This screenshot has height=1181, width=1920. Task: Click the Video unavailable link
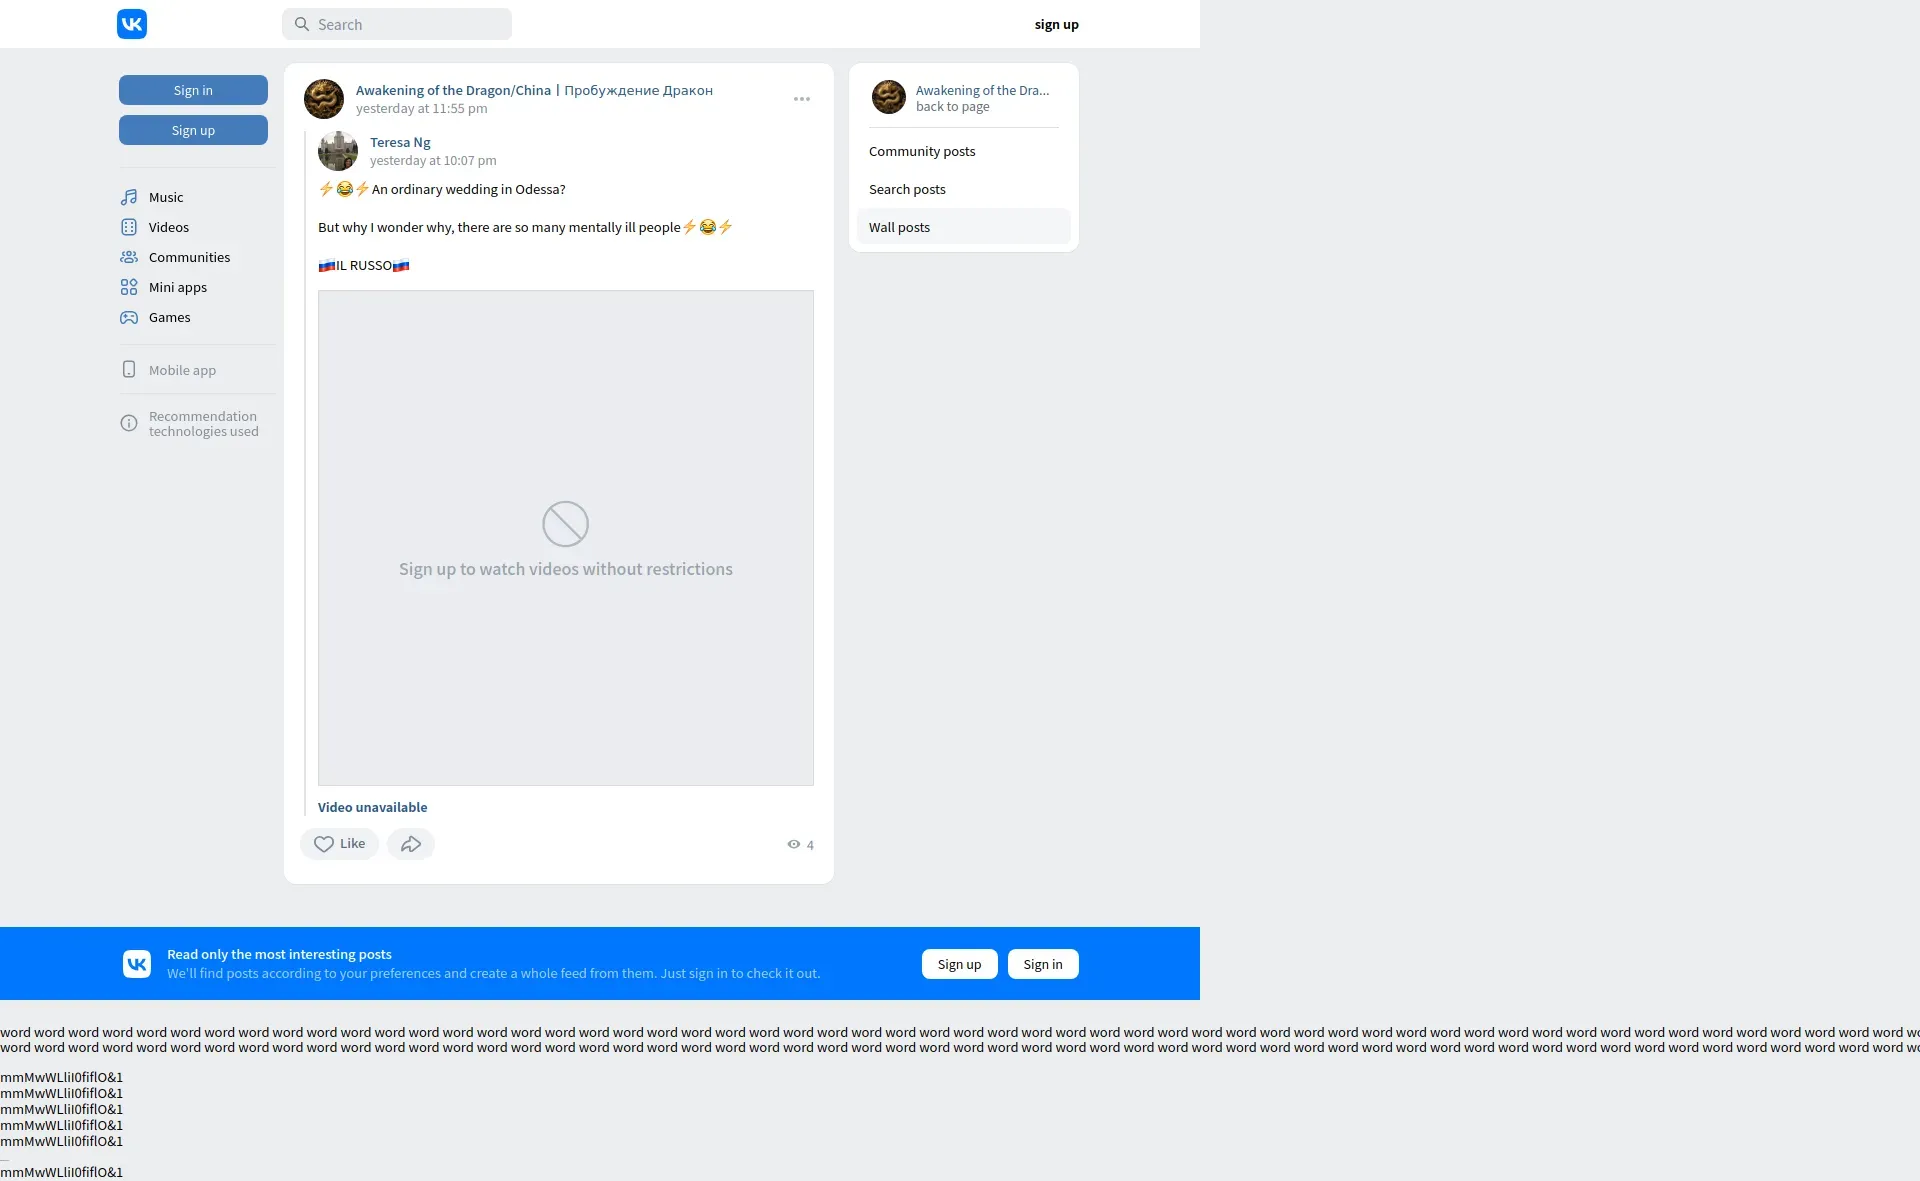tap(372, 807)
